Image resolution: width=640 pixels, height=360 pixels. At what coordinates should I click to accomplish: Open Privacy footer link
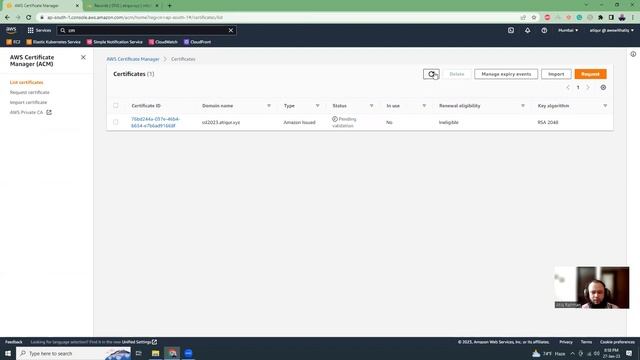point(566,342)
